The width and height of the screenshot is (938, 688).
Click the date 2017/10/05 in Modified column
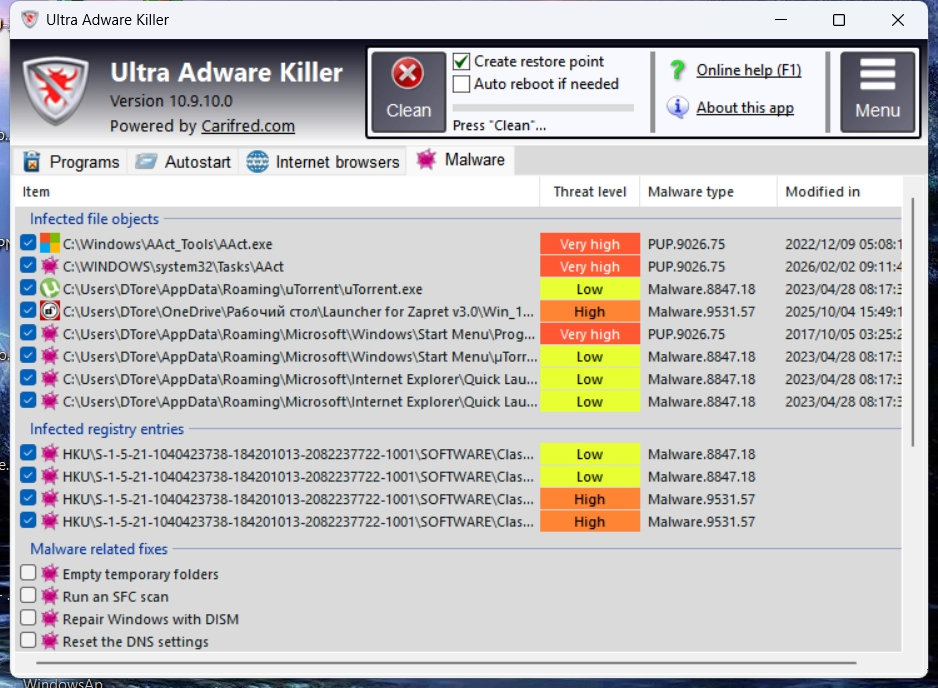(843, 334)
